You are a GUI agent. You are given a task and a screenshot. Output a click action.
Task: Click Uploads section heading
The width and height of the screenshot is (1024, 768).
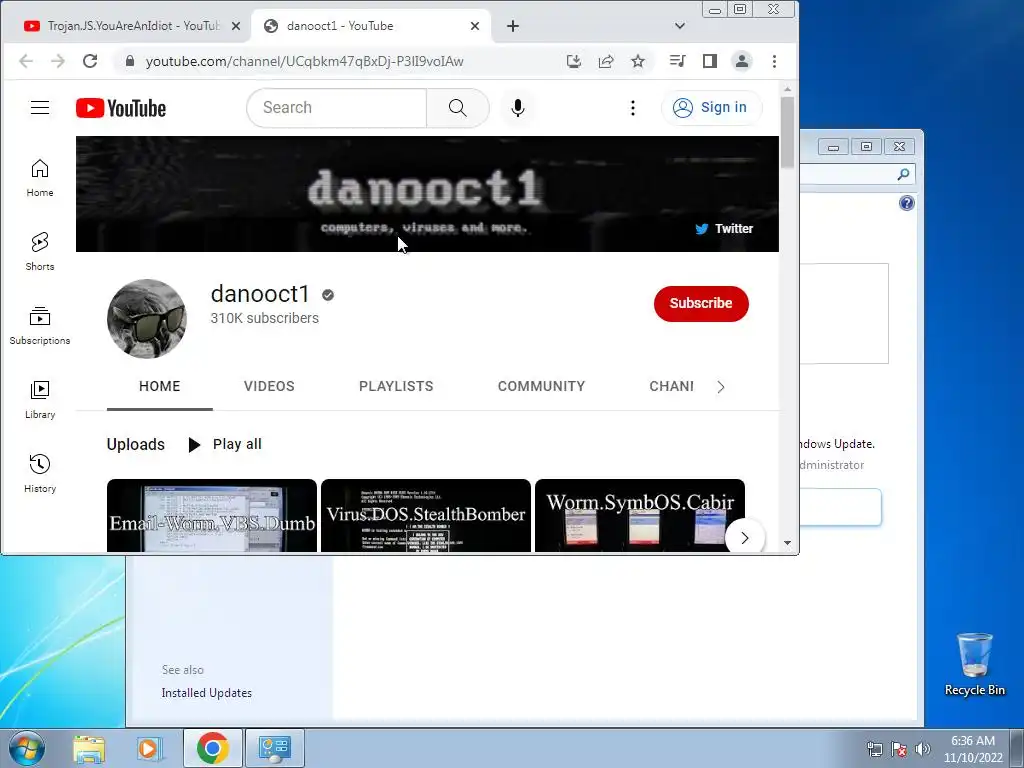click(136, 445)
